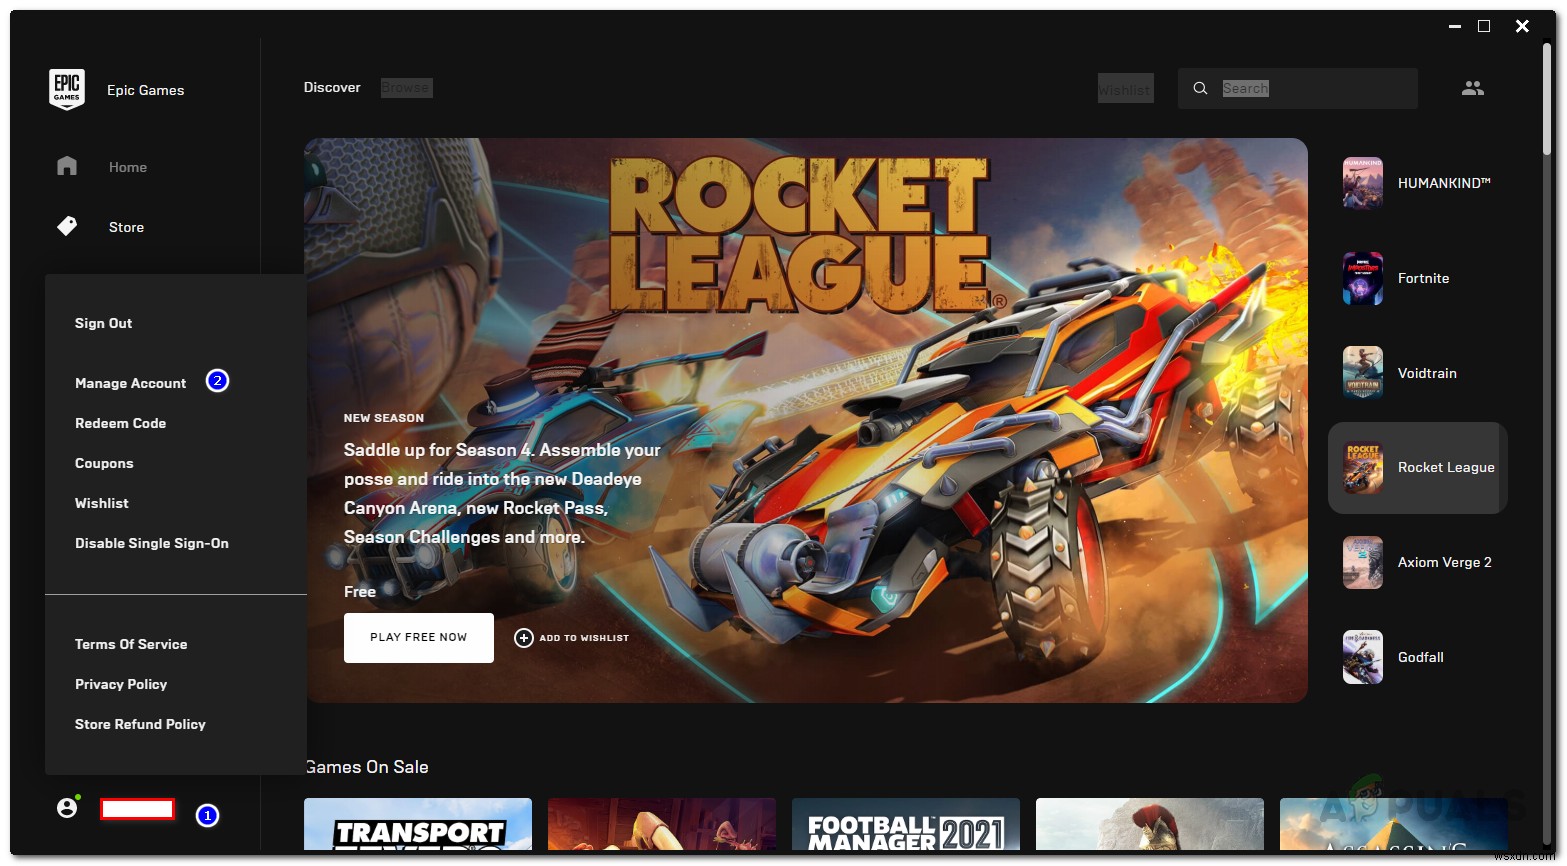
Task: Disable Single Sign-On from the account menu
Action: pos(151,543)
